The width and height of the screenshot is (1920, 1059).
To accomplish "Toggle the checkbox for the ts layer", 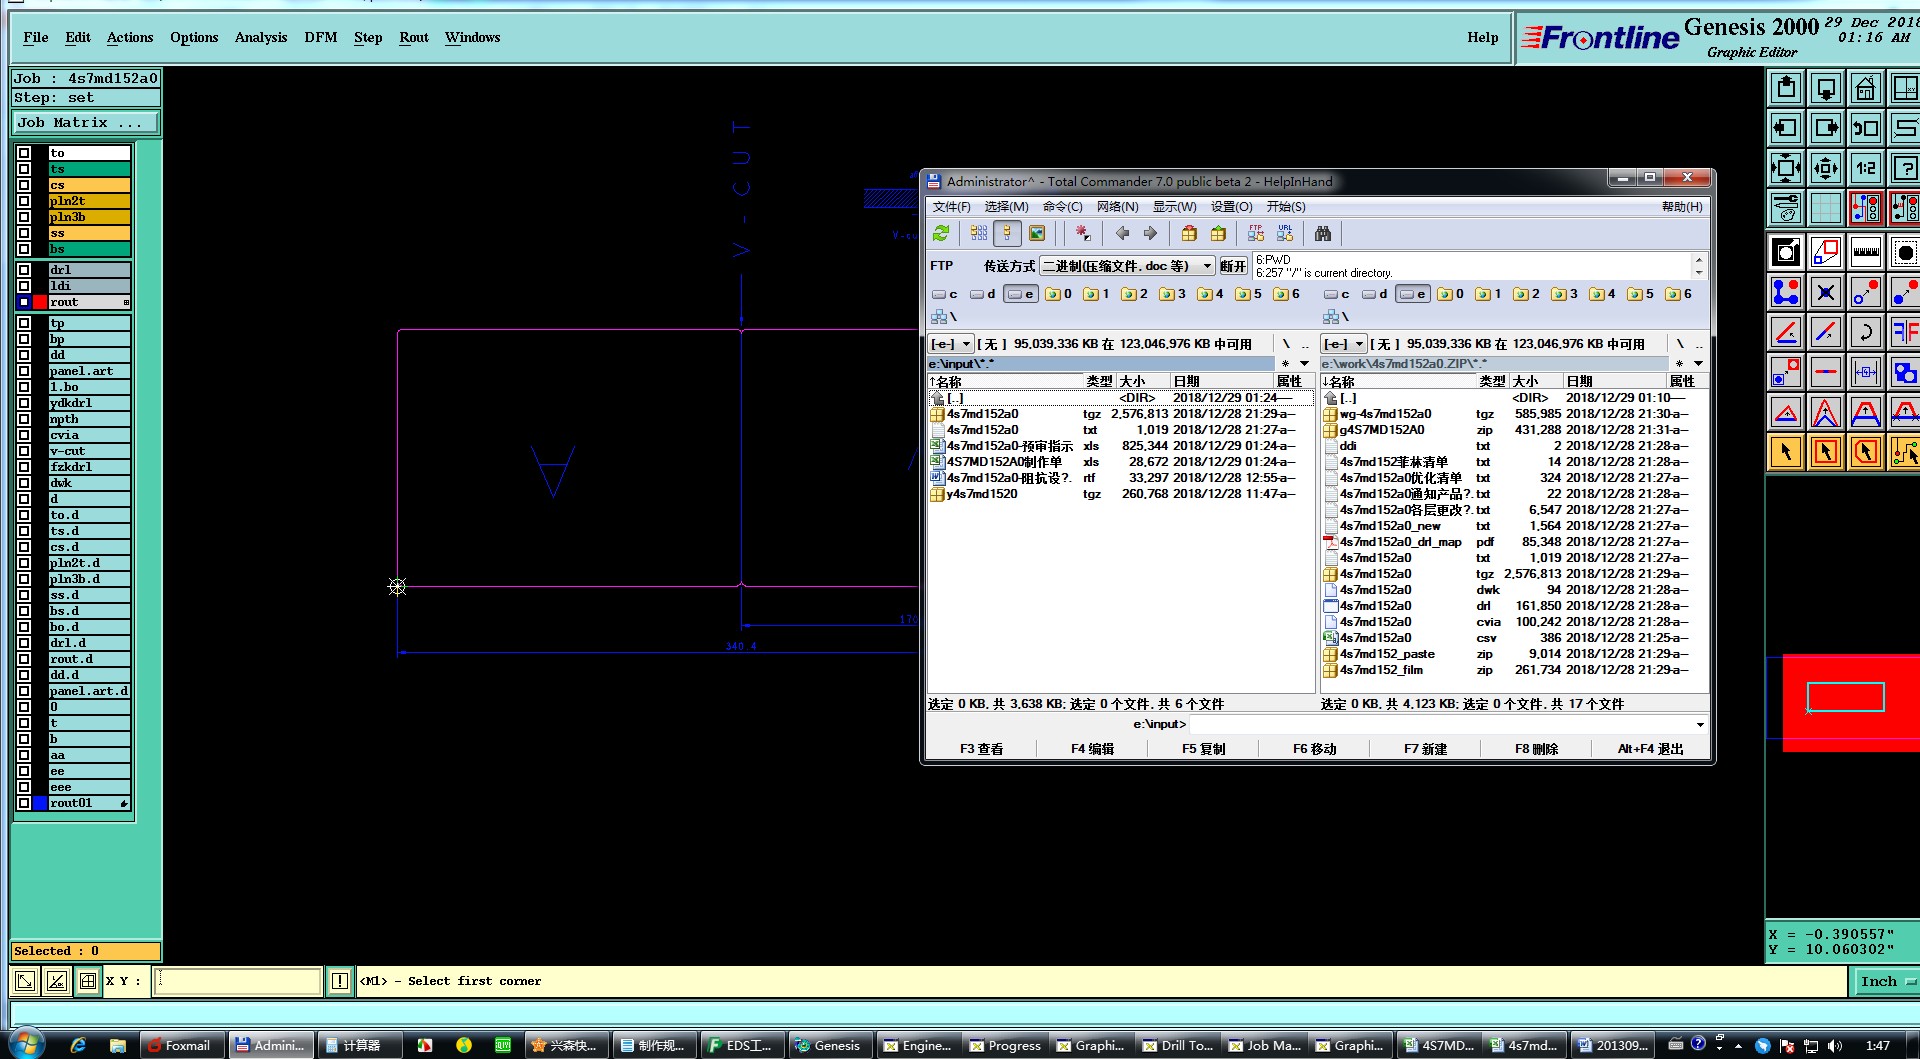I will pos(24,169).
